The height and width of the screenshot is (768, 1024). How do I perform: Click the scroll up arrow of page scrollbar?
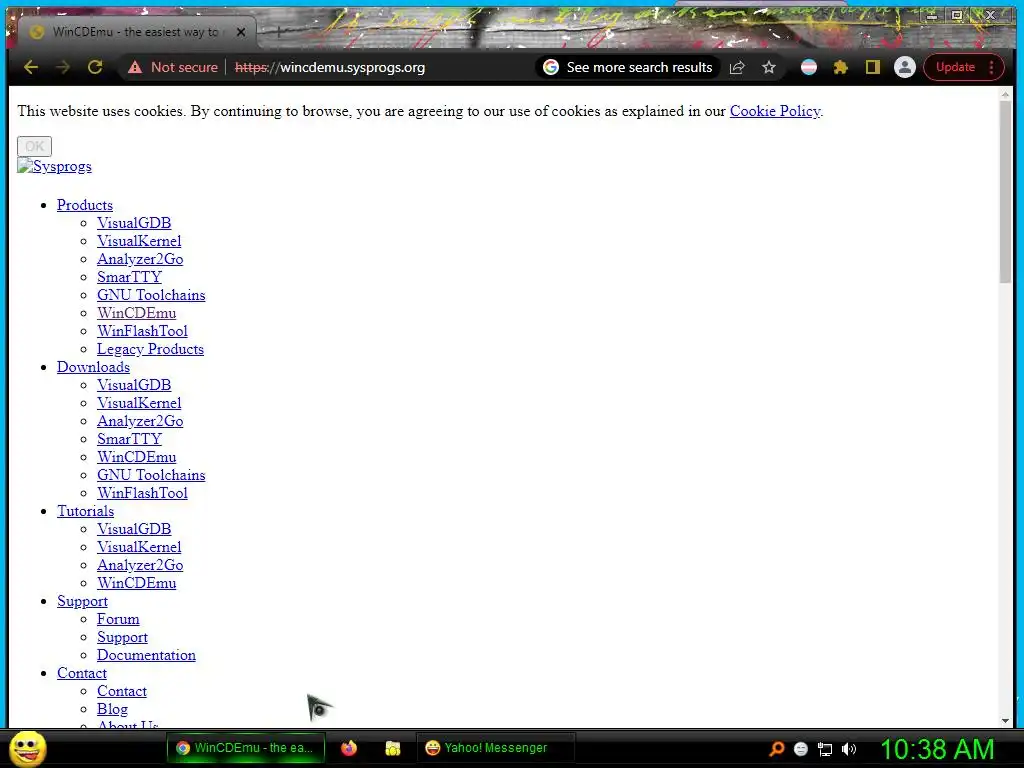pyautogui.click(x=1005, y=95)
